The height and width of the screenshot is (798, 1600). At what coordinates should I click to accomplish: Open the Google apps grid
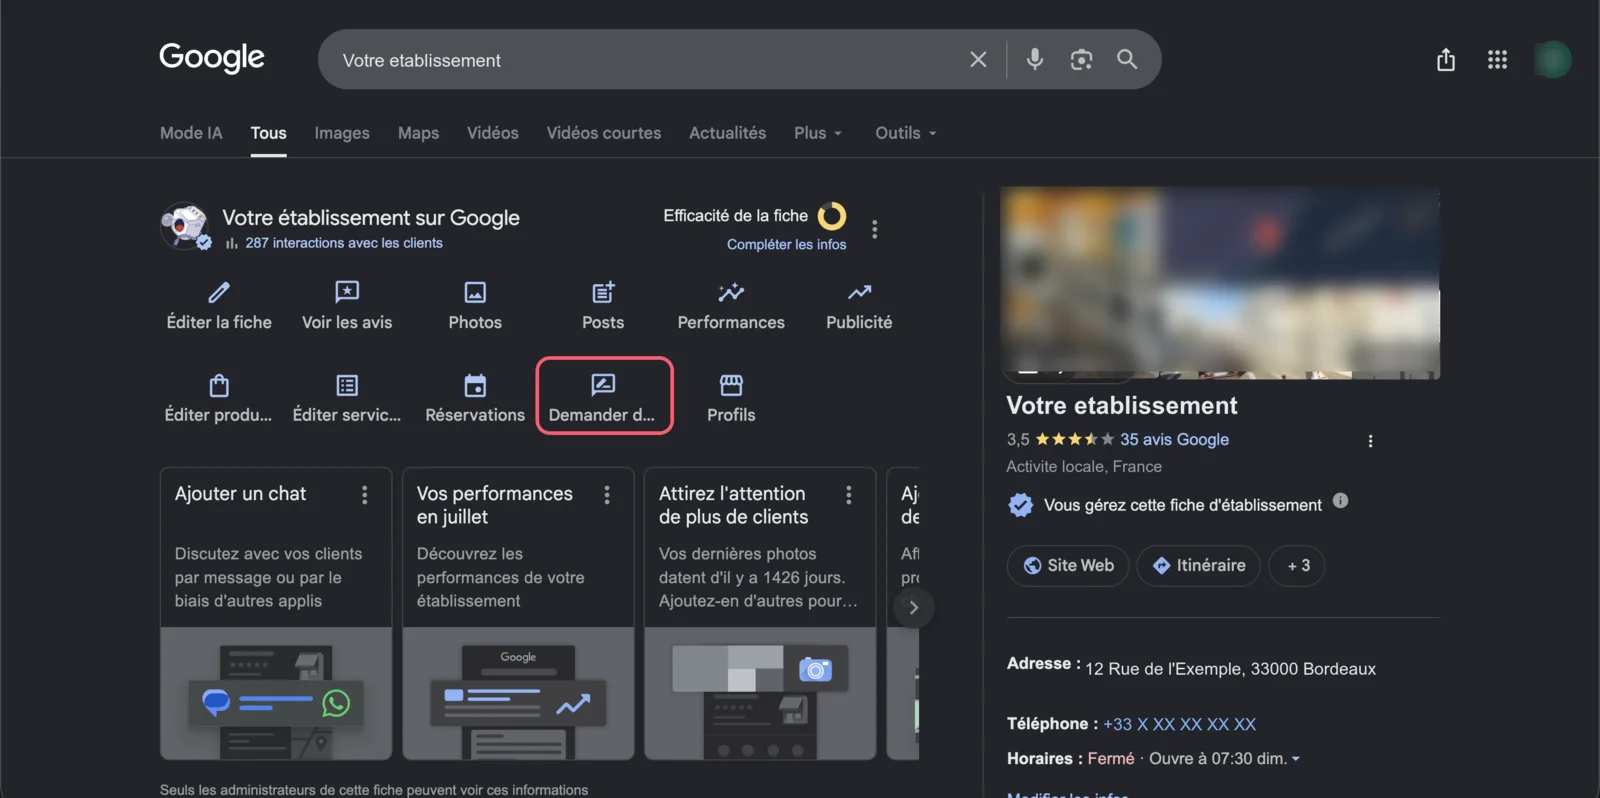pyautogui.click(x=1497, y=60)
